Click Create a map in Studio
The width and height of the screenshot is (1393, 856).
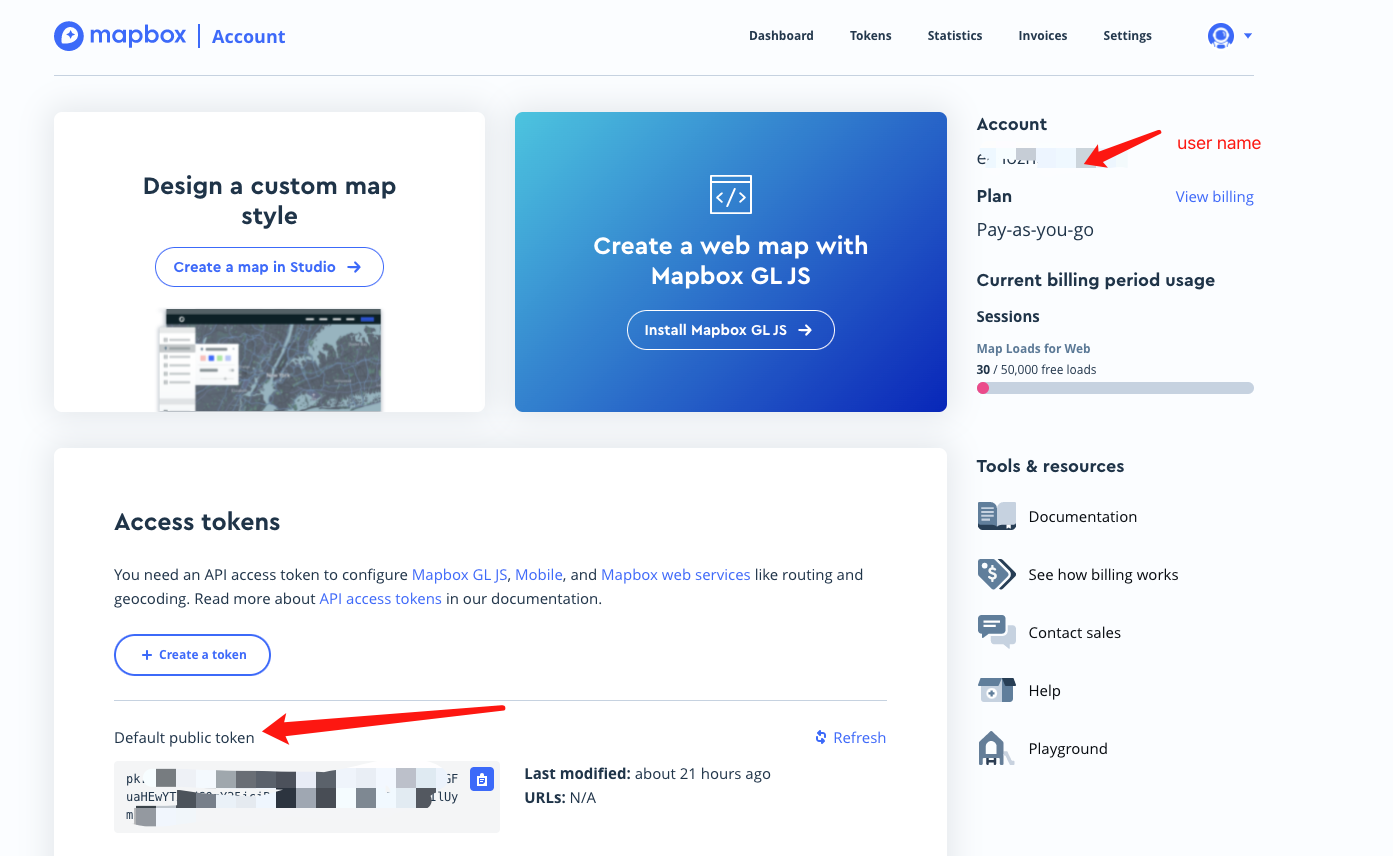tap(268, 267)
